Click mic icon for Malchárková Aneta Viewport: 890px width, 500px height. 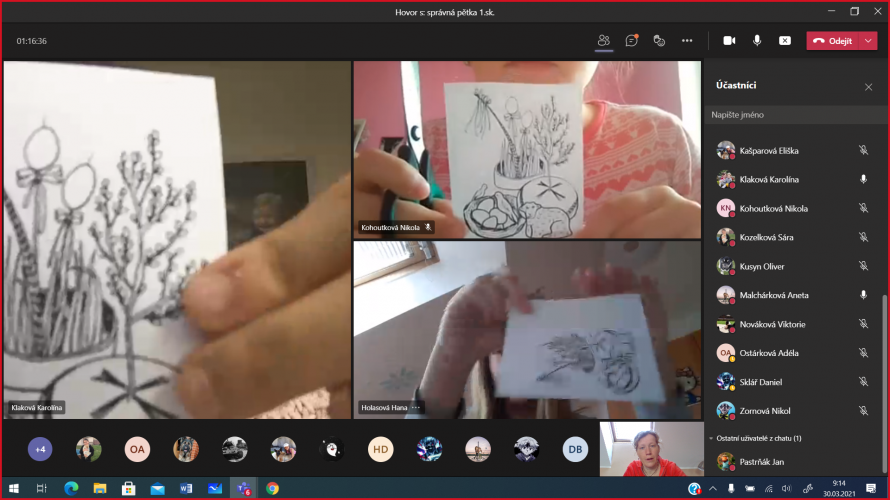click(x=863, y=295)
